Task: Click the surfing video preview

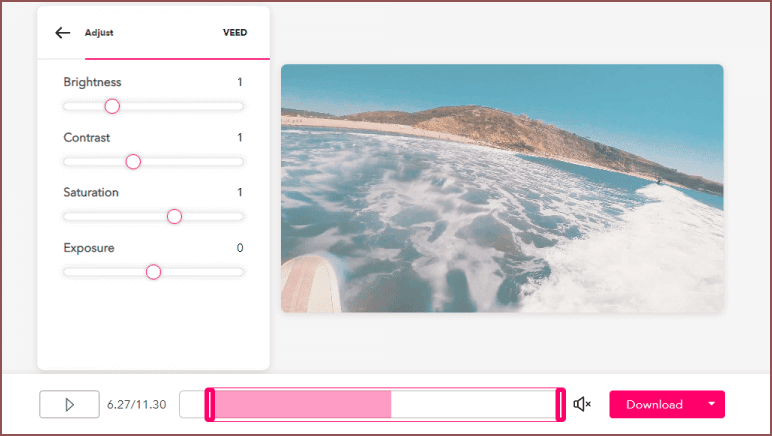Action: tap(501, 188)
